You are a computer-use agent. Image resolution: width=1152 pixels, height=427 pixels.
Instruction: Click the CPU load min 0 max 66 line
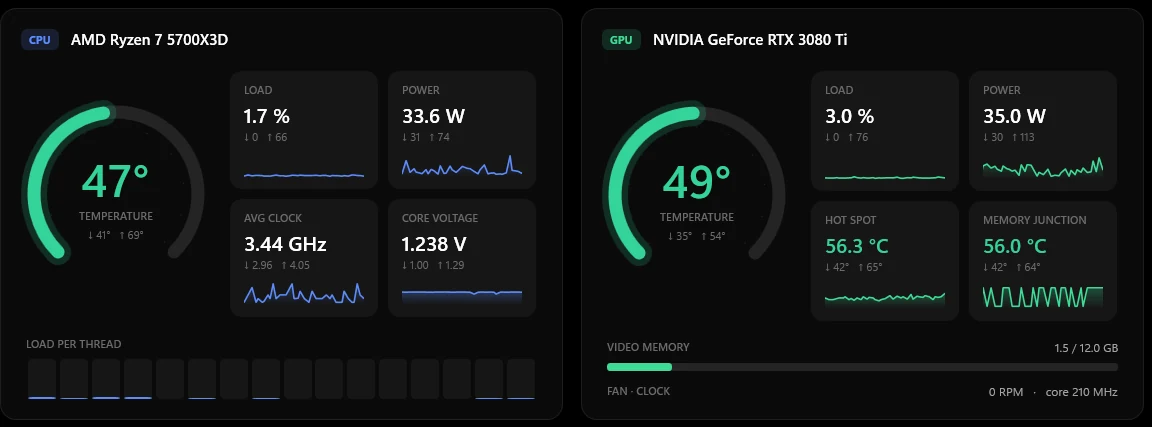(265, 137)
